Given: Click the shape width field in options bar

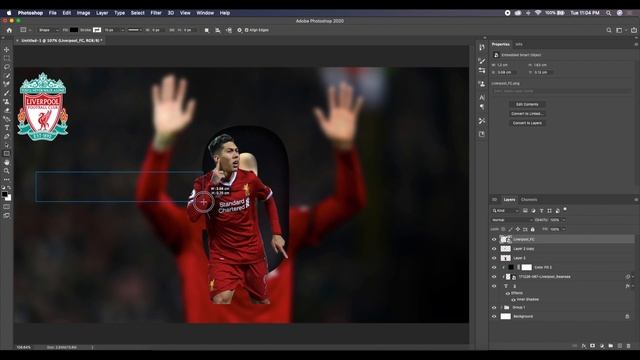Looking at the screenshot, I should click(x=157, y=30).
